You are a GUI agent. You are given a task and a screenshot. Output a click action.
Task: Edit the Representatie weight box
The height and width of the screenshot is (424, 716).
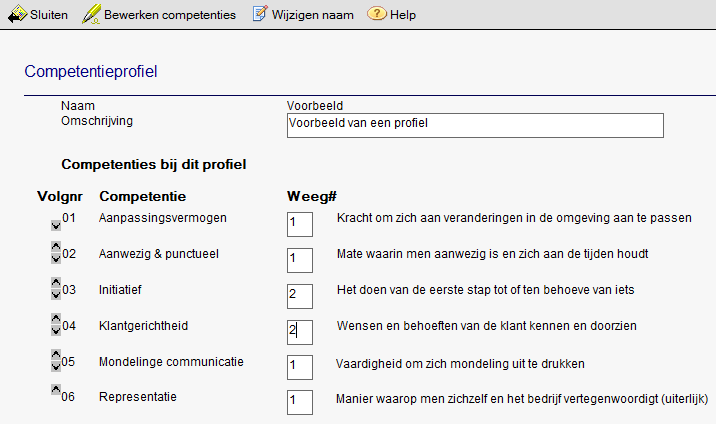[299, 402]
